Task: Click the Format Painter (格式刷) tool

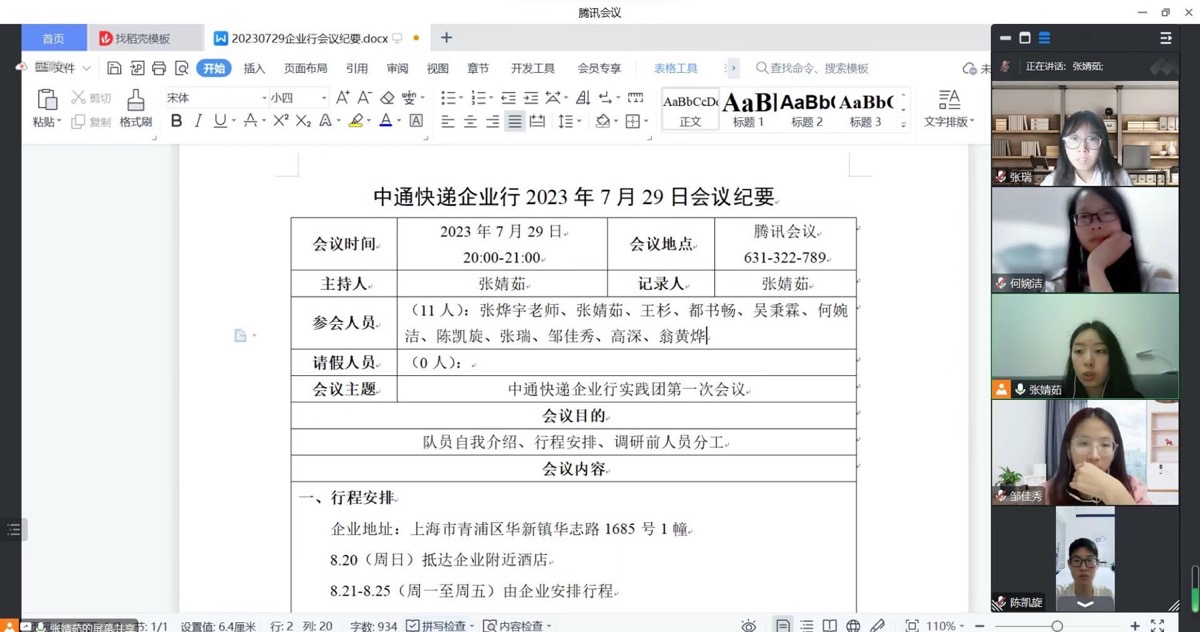Action: pyautogui.click(x=135, y=108)
